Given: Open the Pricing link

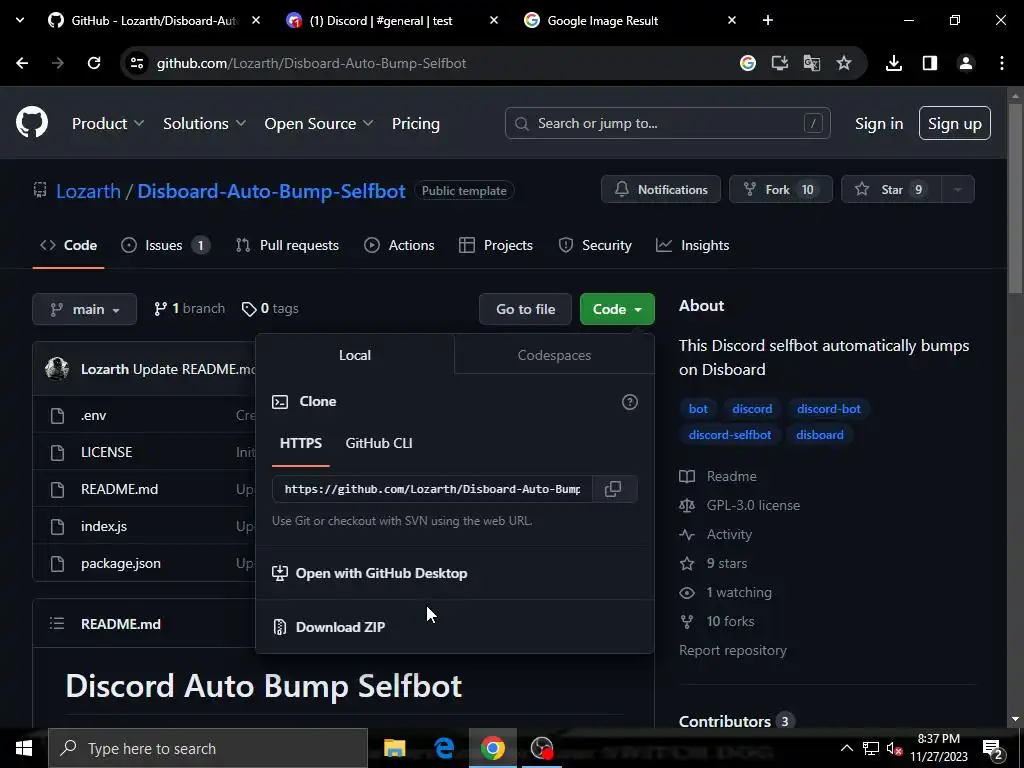Looking at the screenshot, I should point(416,123).
